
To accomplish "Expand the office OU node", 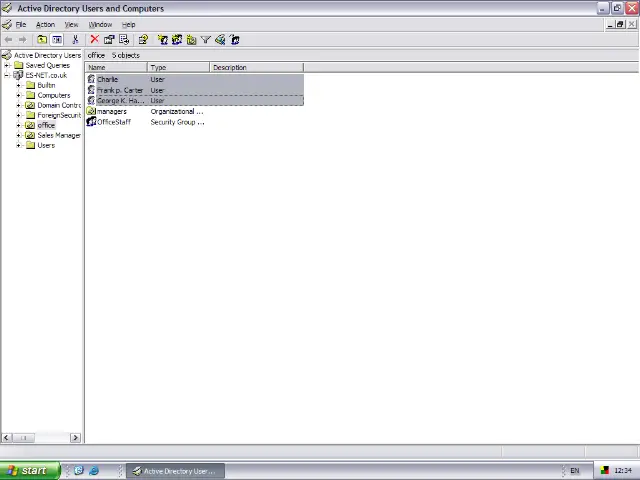I will [x=18, y=125].
